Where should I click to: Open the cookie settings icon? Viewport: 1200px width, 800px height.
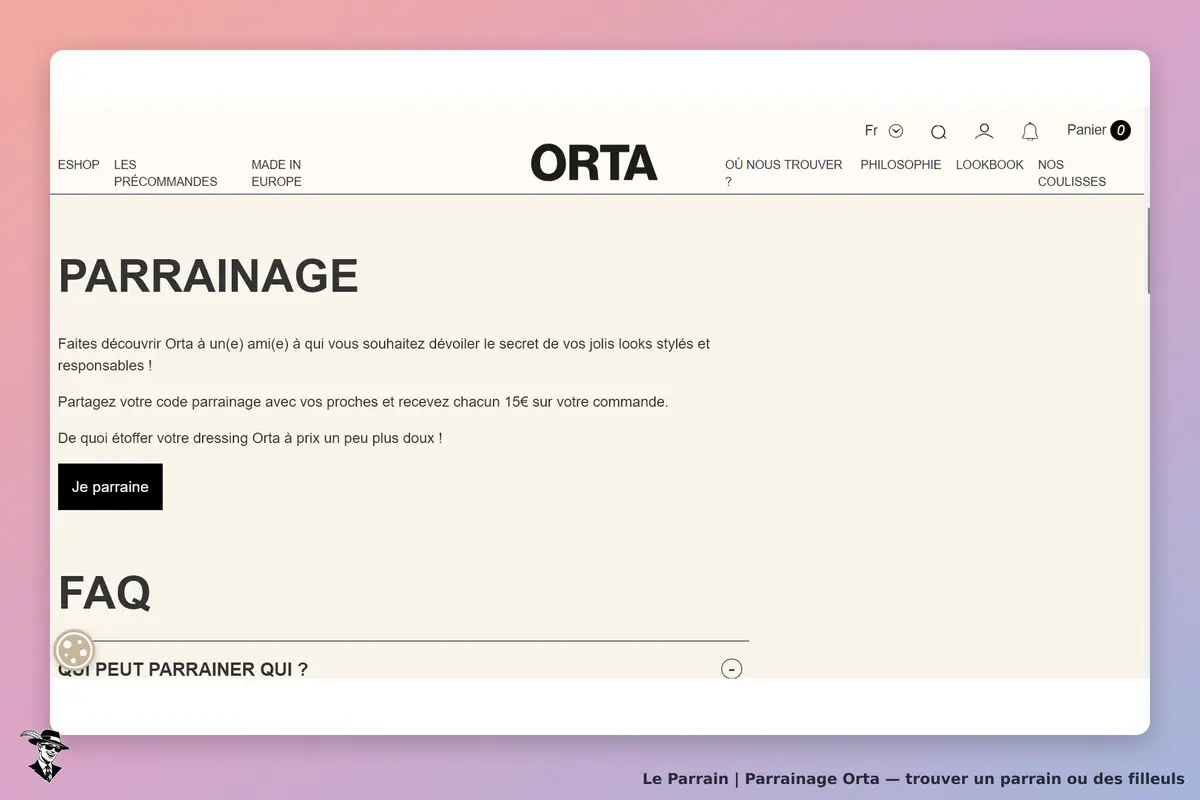point(74,651)
